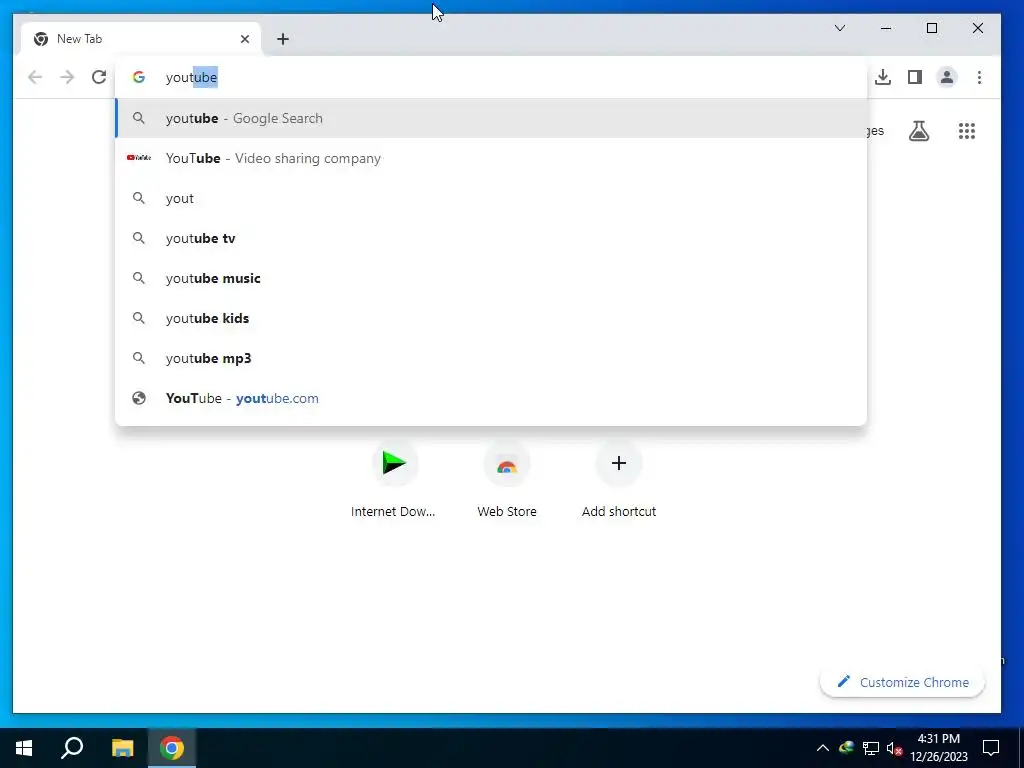Open a new tab with plus button
This screenshot has width=1024, height=768.
point(283,39)
